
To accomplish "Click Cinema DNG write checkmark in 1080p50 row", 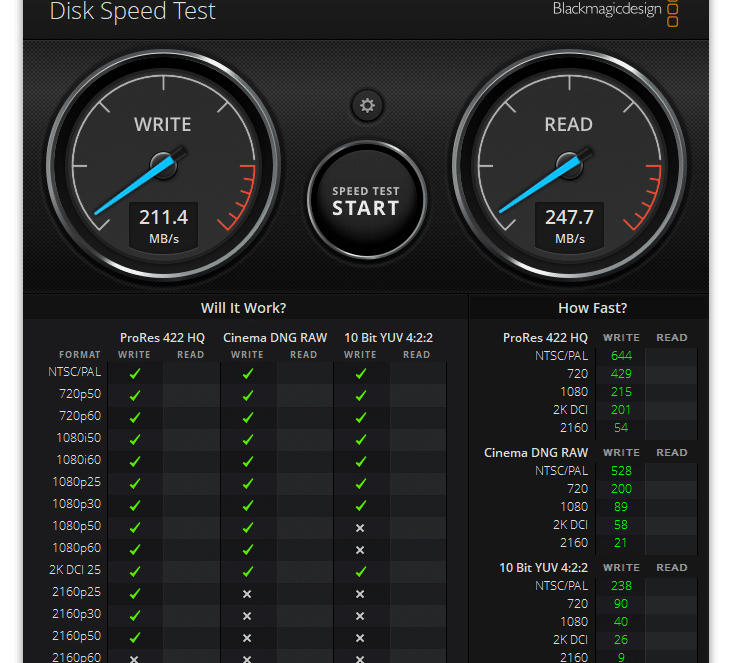I will 248,527.
